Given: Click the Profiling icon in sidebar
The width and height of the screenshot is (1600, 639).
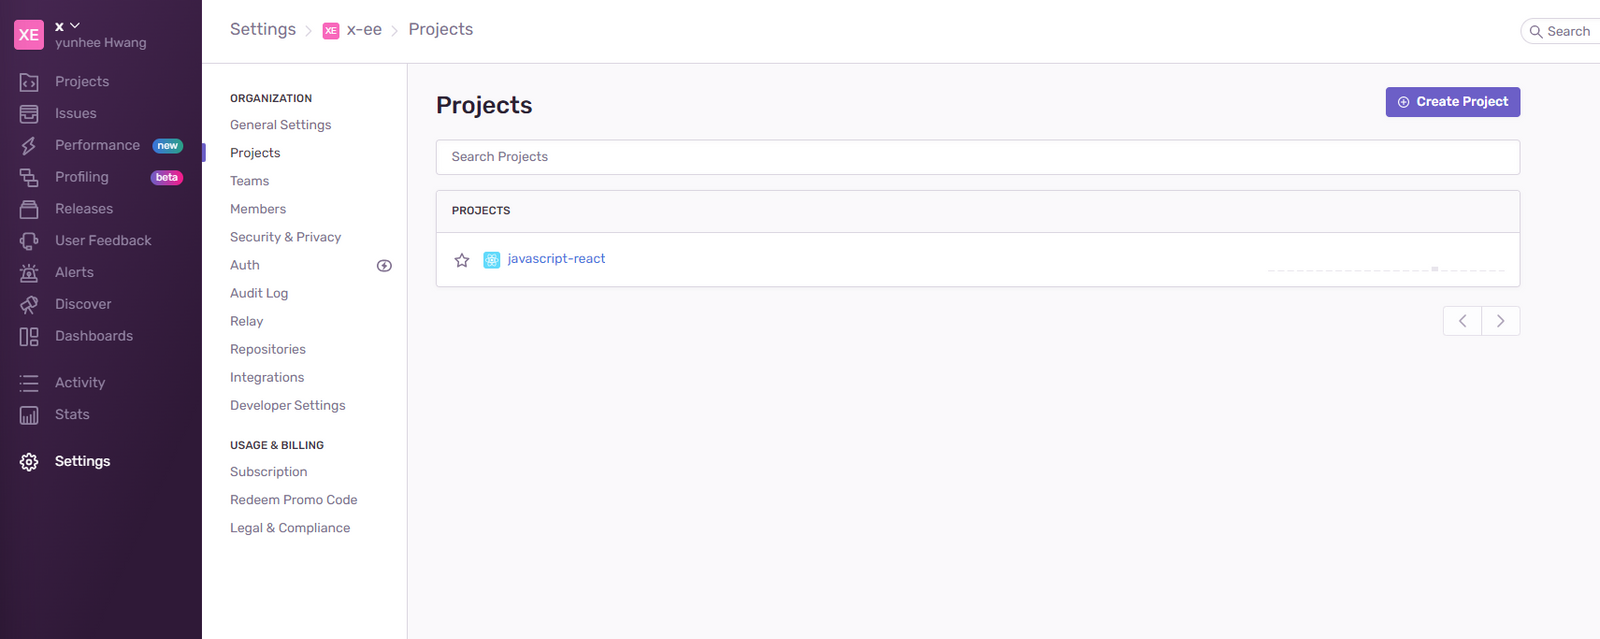Looking at the screenshot, I should pyautogui.click(x=29, y=178).
